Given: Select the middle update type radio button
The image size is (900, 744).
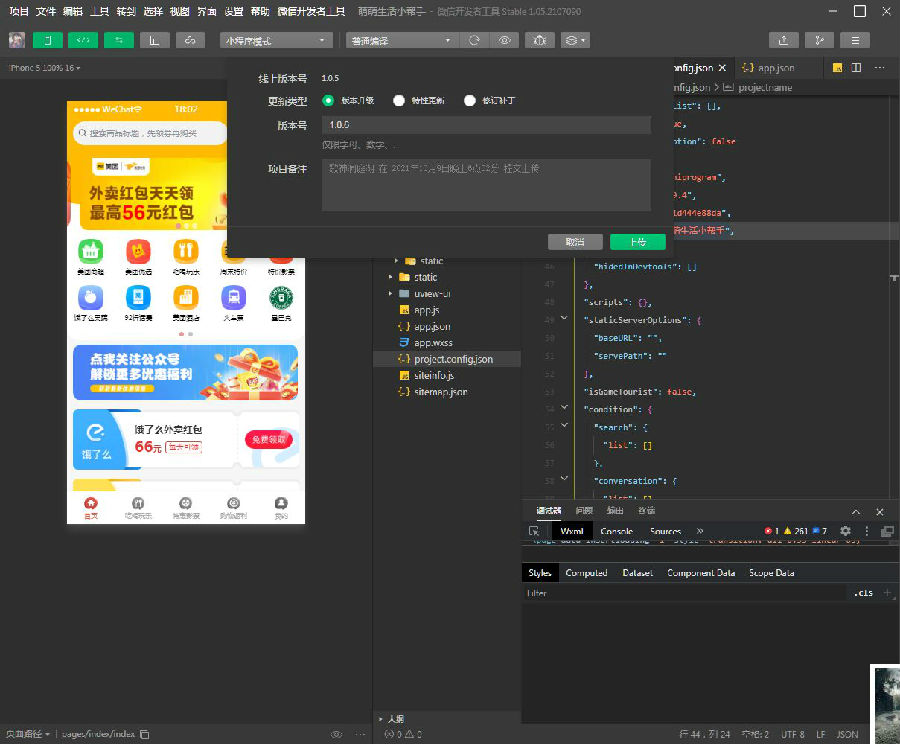Looking at the screenshot, I should tap(399, 101).
